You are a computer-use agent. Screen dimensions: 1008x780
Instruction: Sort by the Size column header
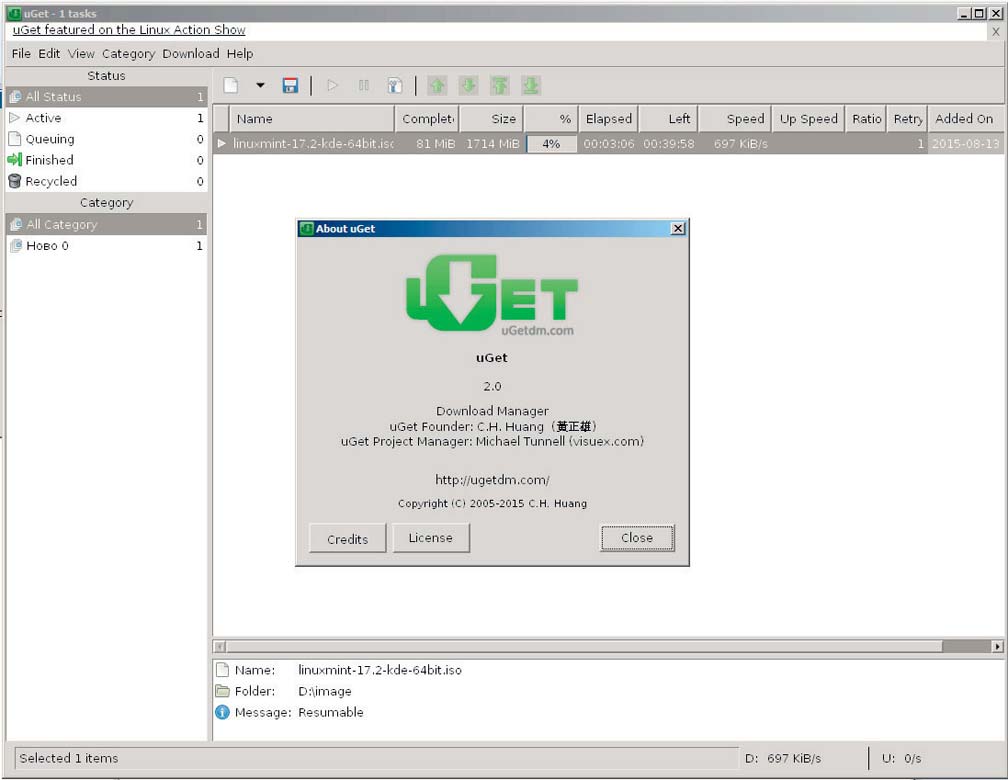coord(492,119)
